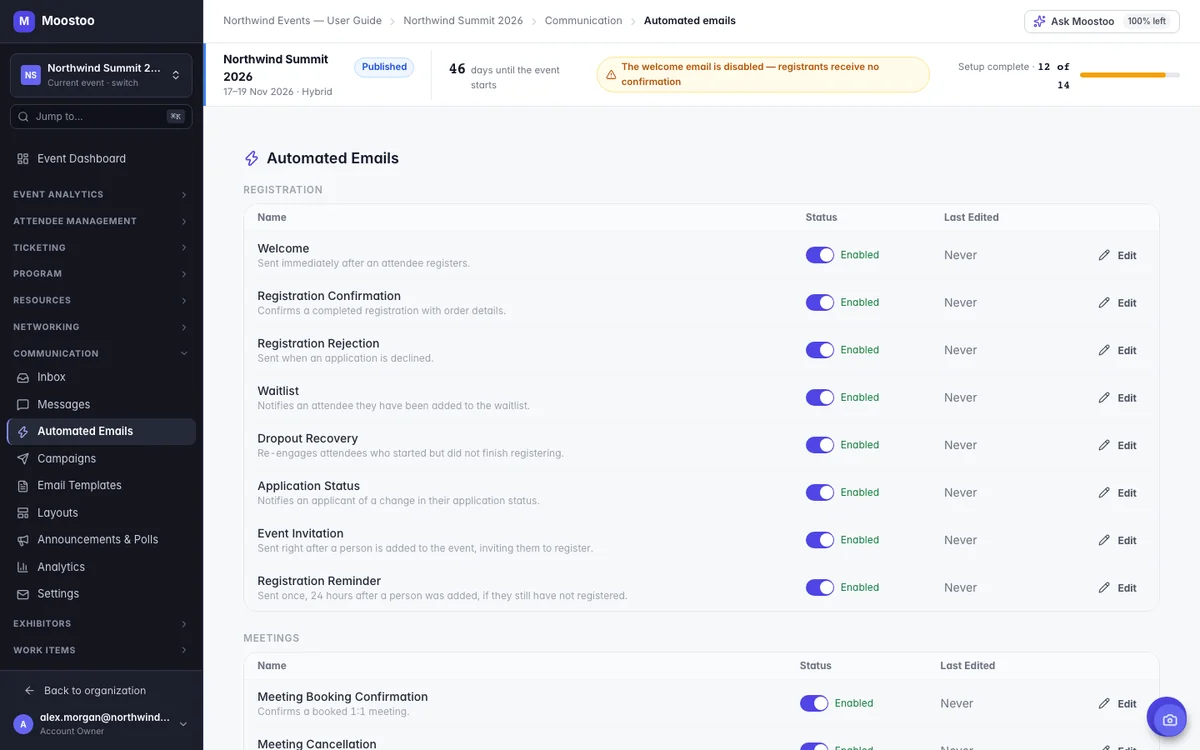Click the sparkle icon on Ask Moostoo

click(x=1040, y=21)
